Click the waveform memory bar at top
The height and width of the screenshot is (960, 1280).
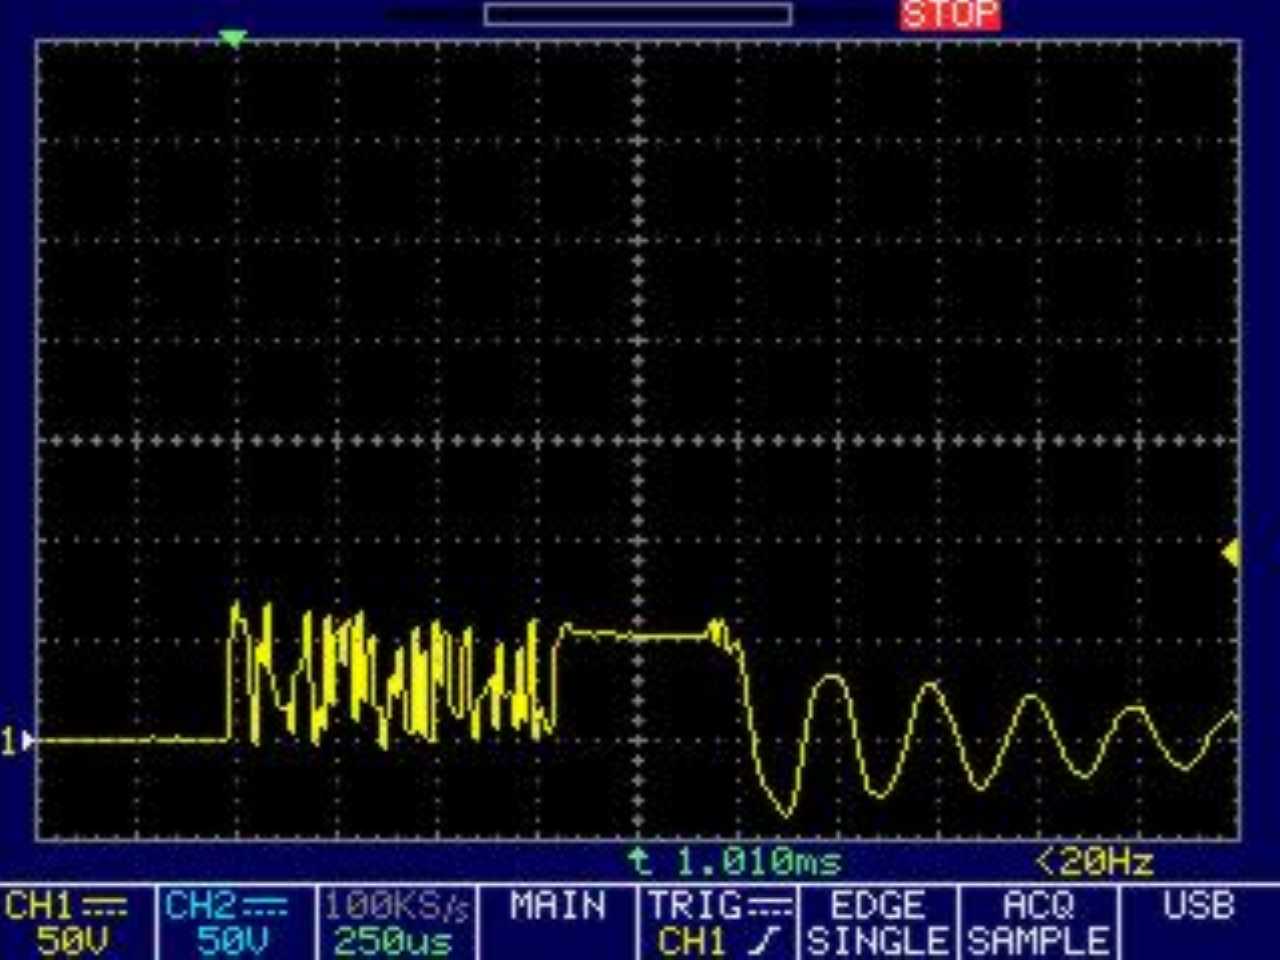[638, 14]
